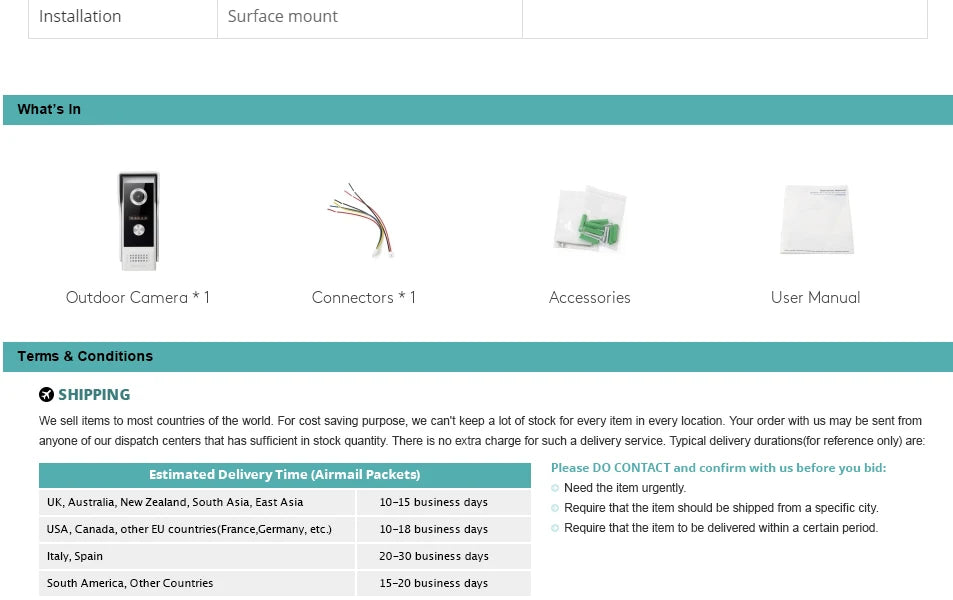Click the 'SHIPPING' heading text
Image resolution: width=953 pixels, height=600 pixels.
pyautogui.click(x=94, y=395)
